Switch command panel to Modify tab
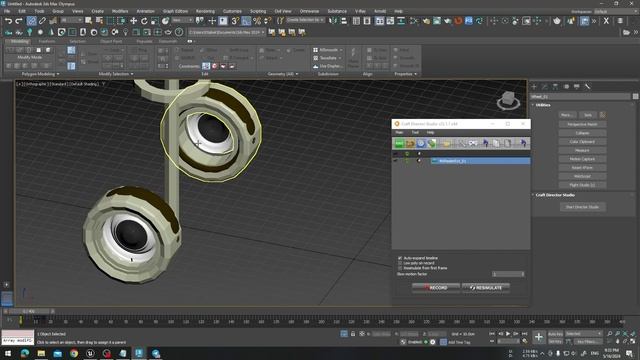640x360 pixels. (x=544, y=87)
